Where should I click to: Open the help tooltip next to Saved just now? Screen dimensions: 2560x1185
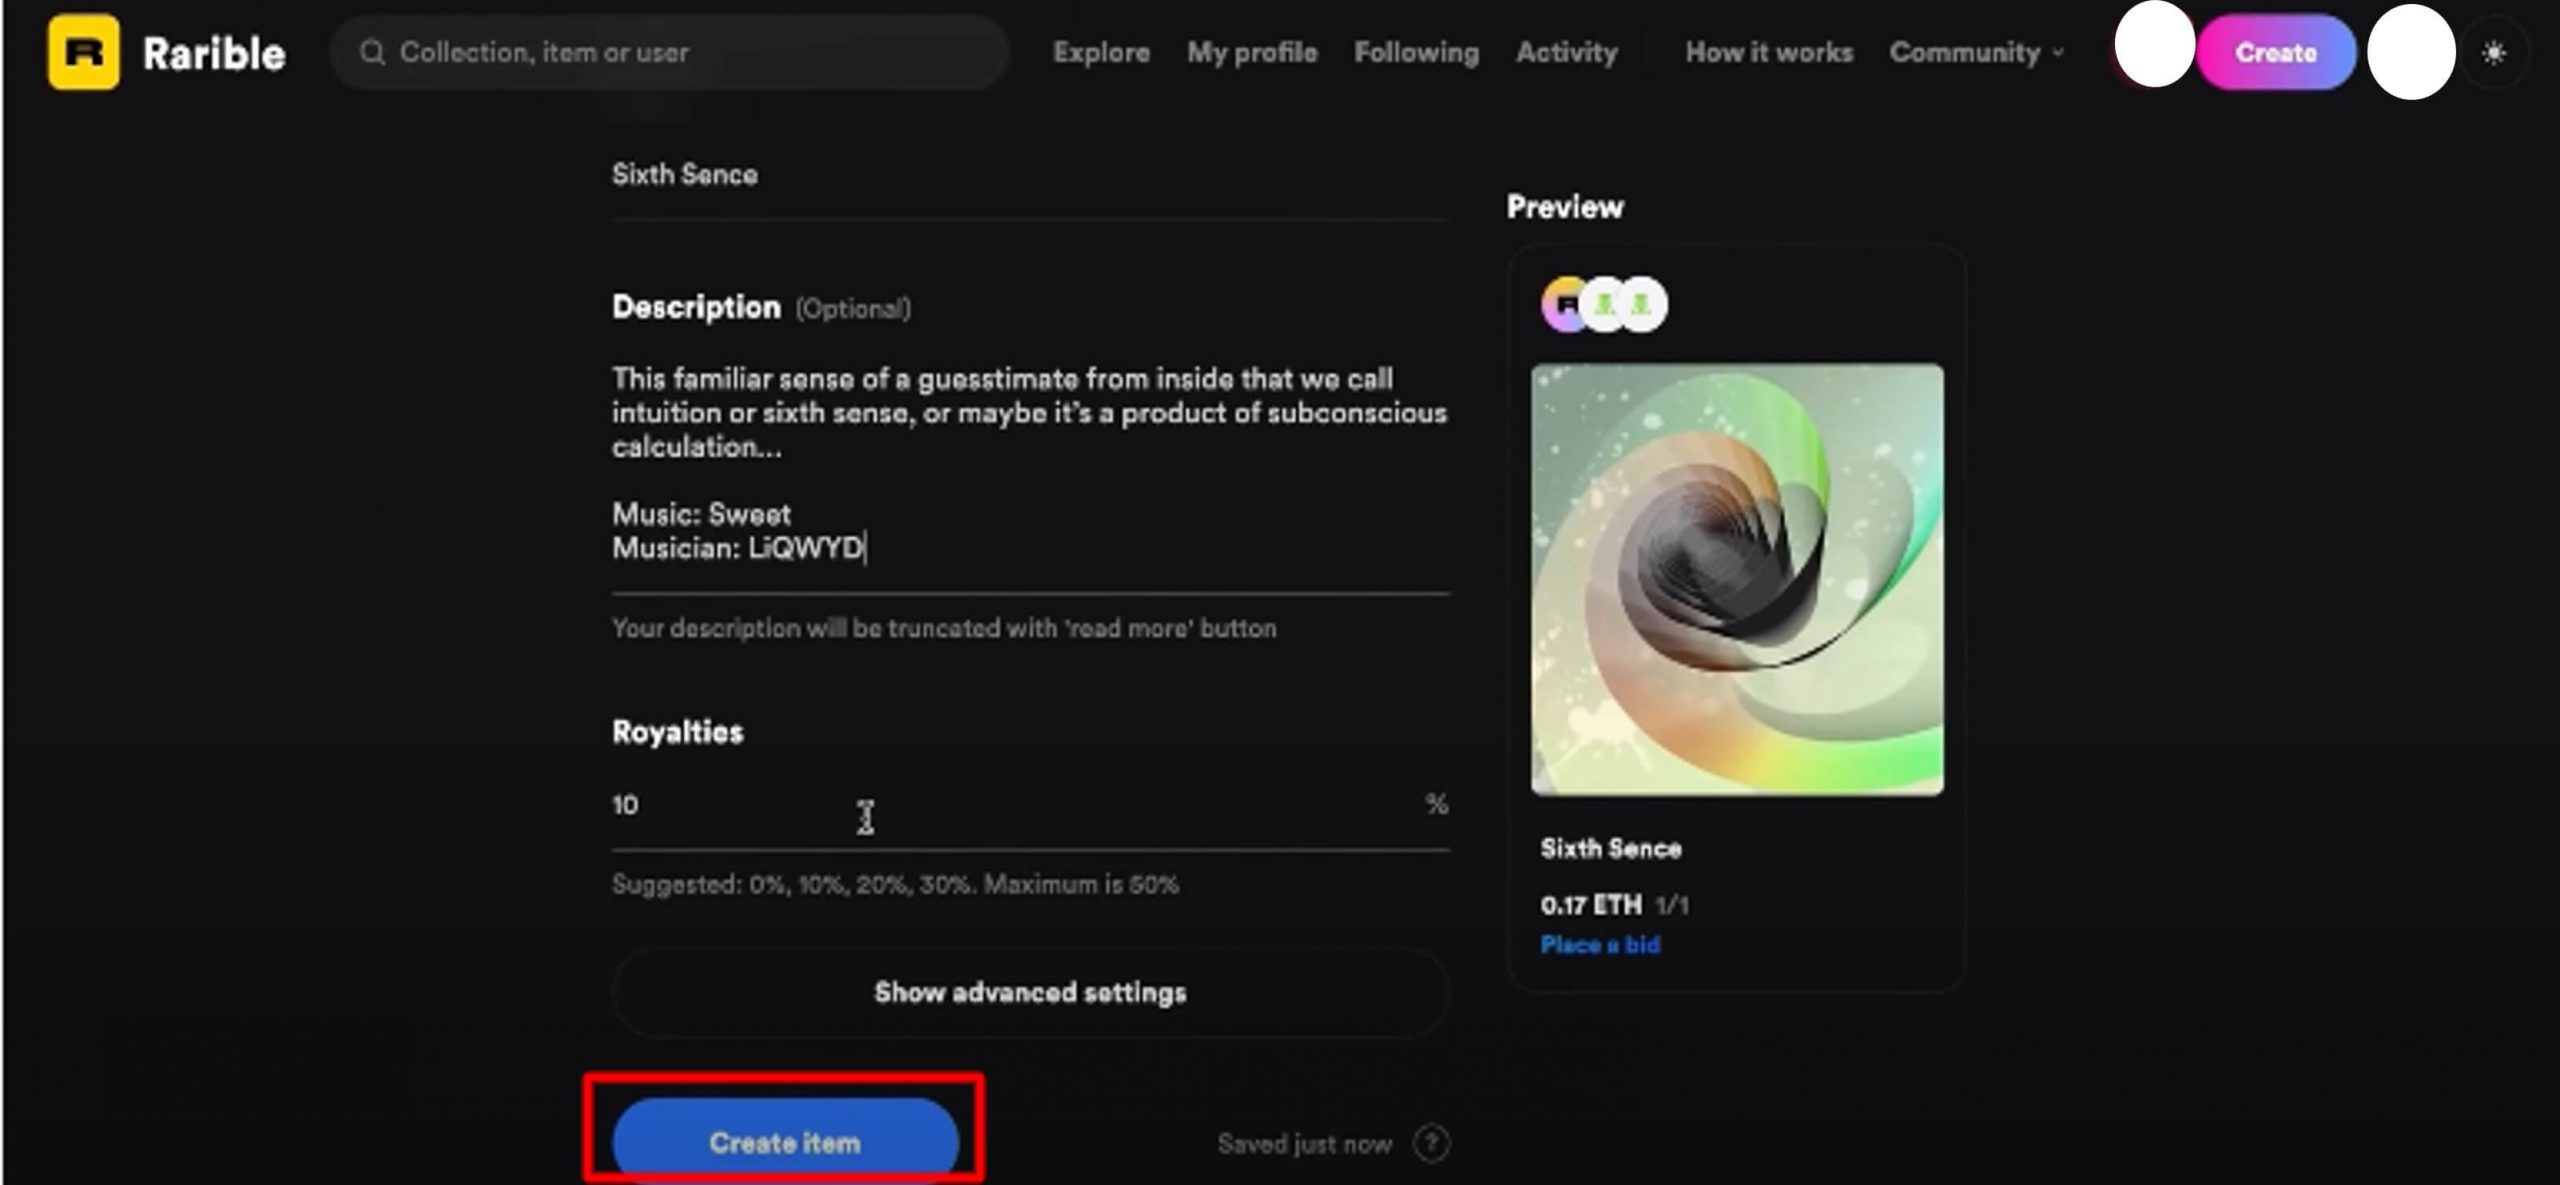[x=1430, y=1143]
